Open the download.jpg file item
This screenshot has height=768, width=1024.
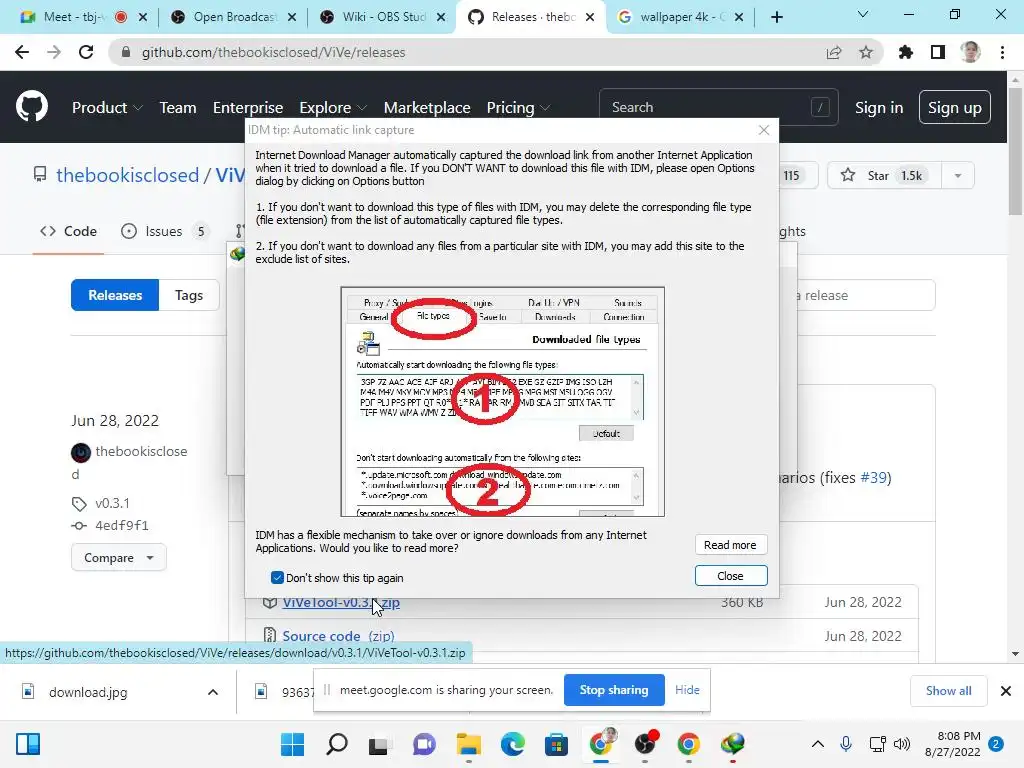pos(88,692)
